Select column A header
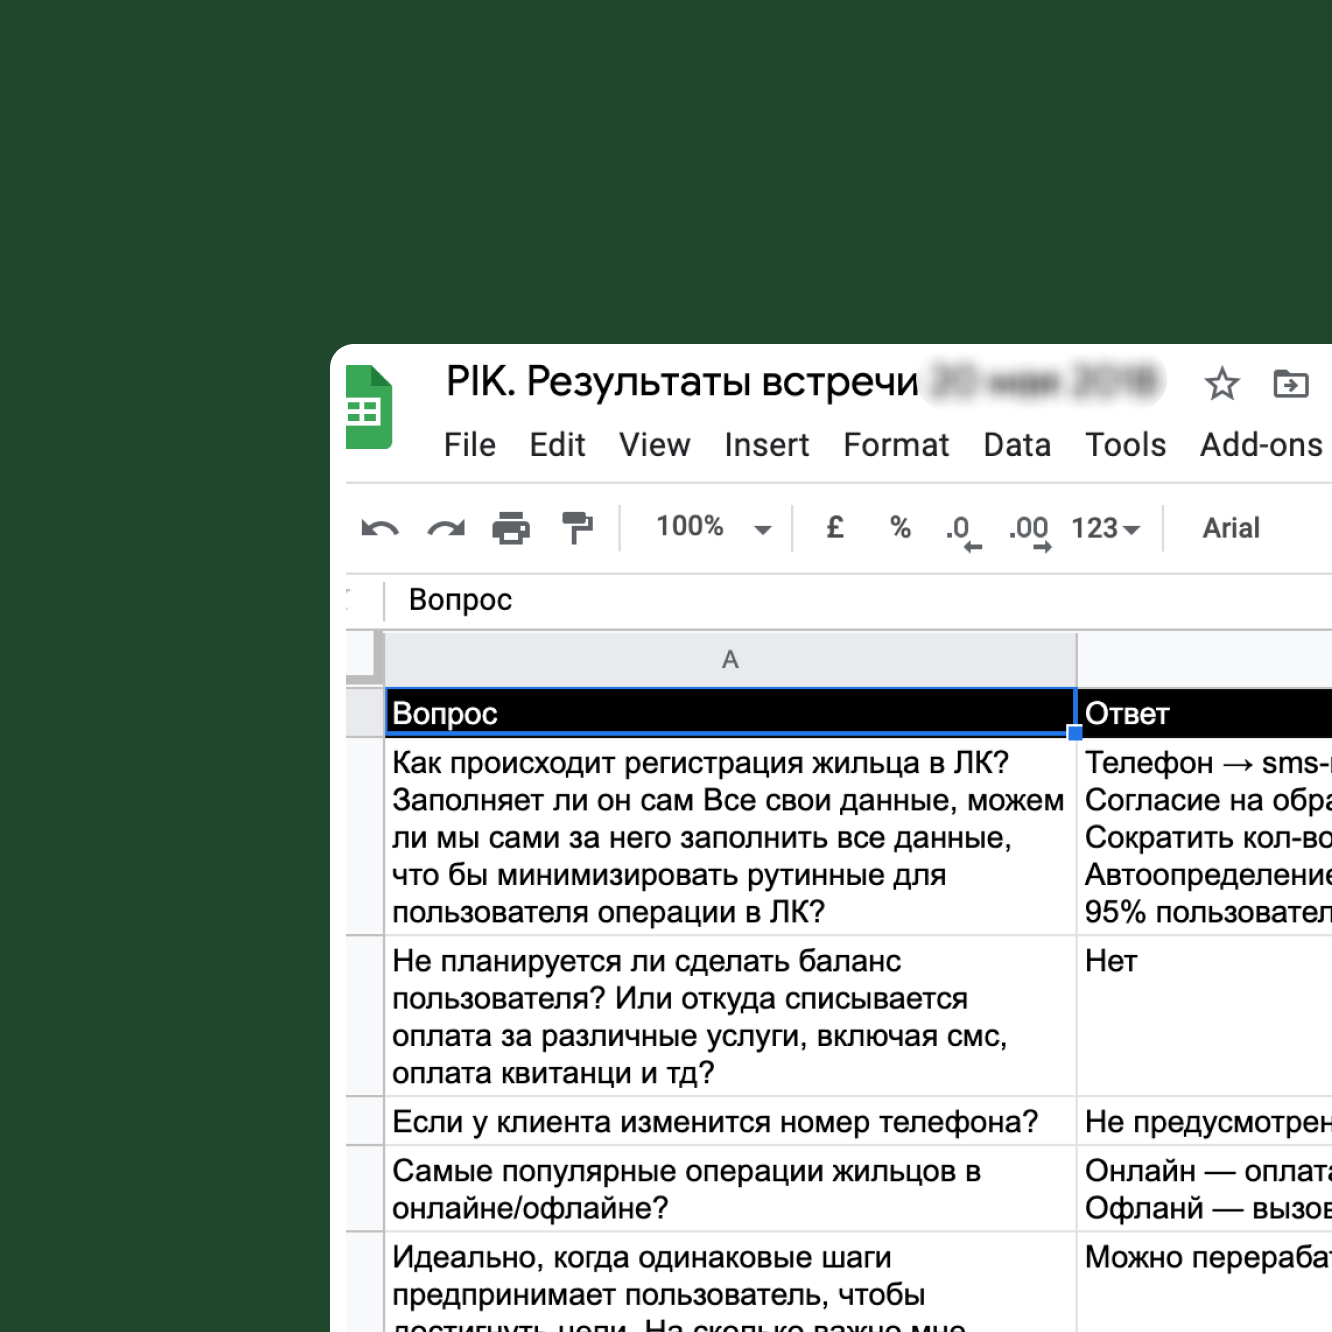1332x1332 pixels. [x=730, y=660]
